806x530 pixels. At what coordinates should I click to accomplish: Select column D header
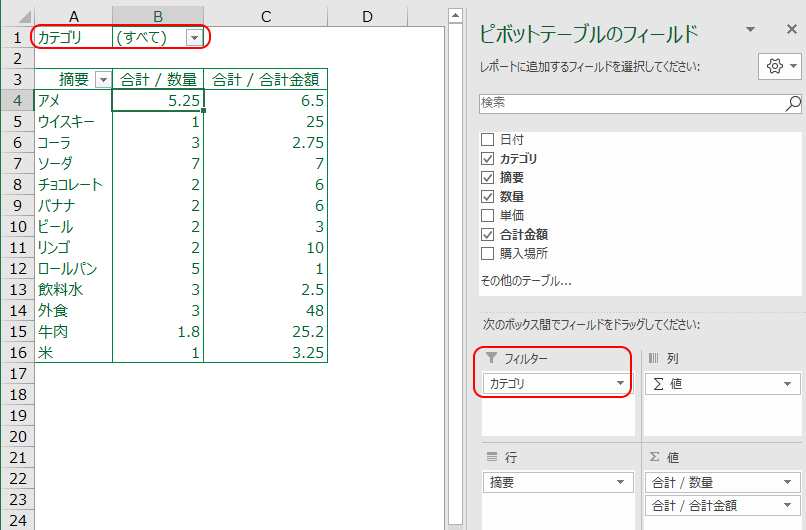[x=367, y=16]
